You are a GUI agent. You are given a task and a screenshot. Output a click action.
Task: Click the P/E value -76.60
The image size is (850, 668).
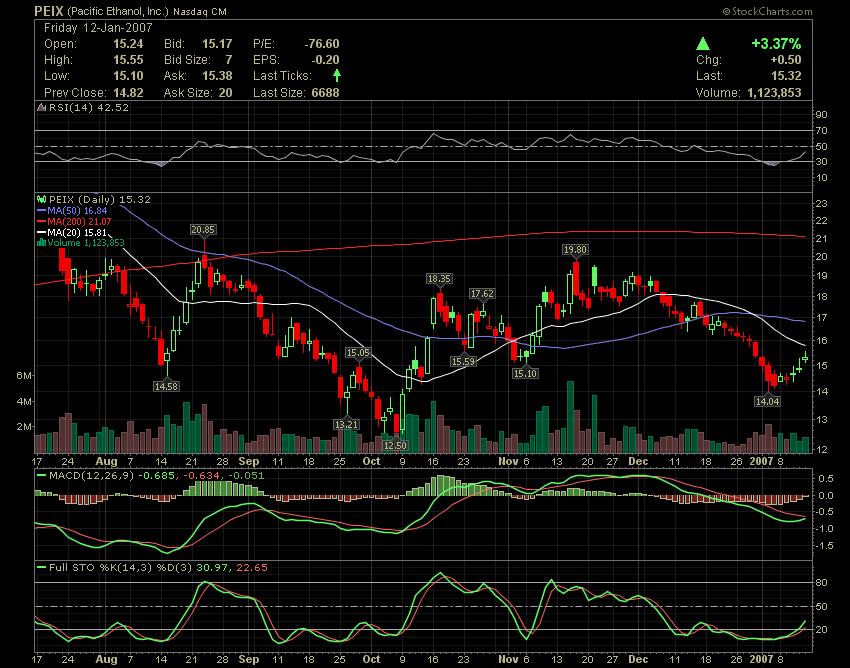pos(322,44)
